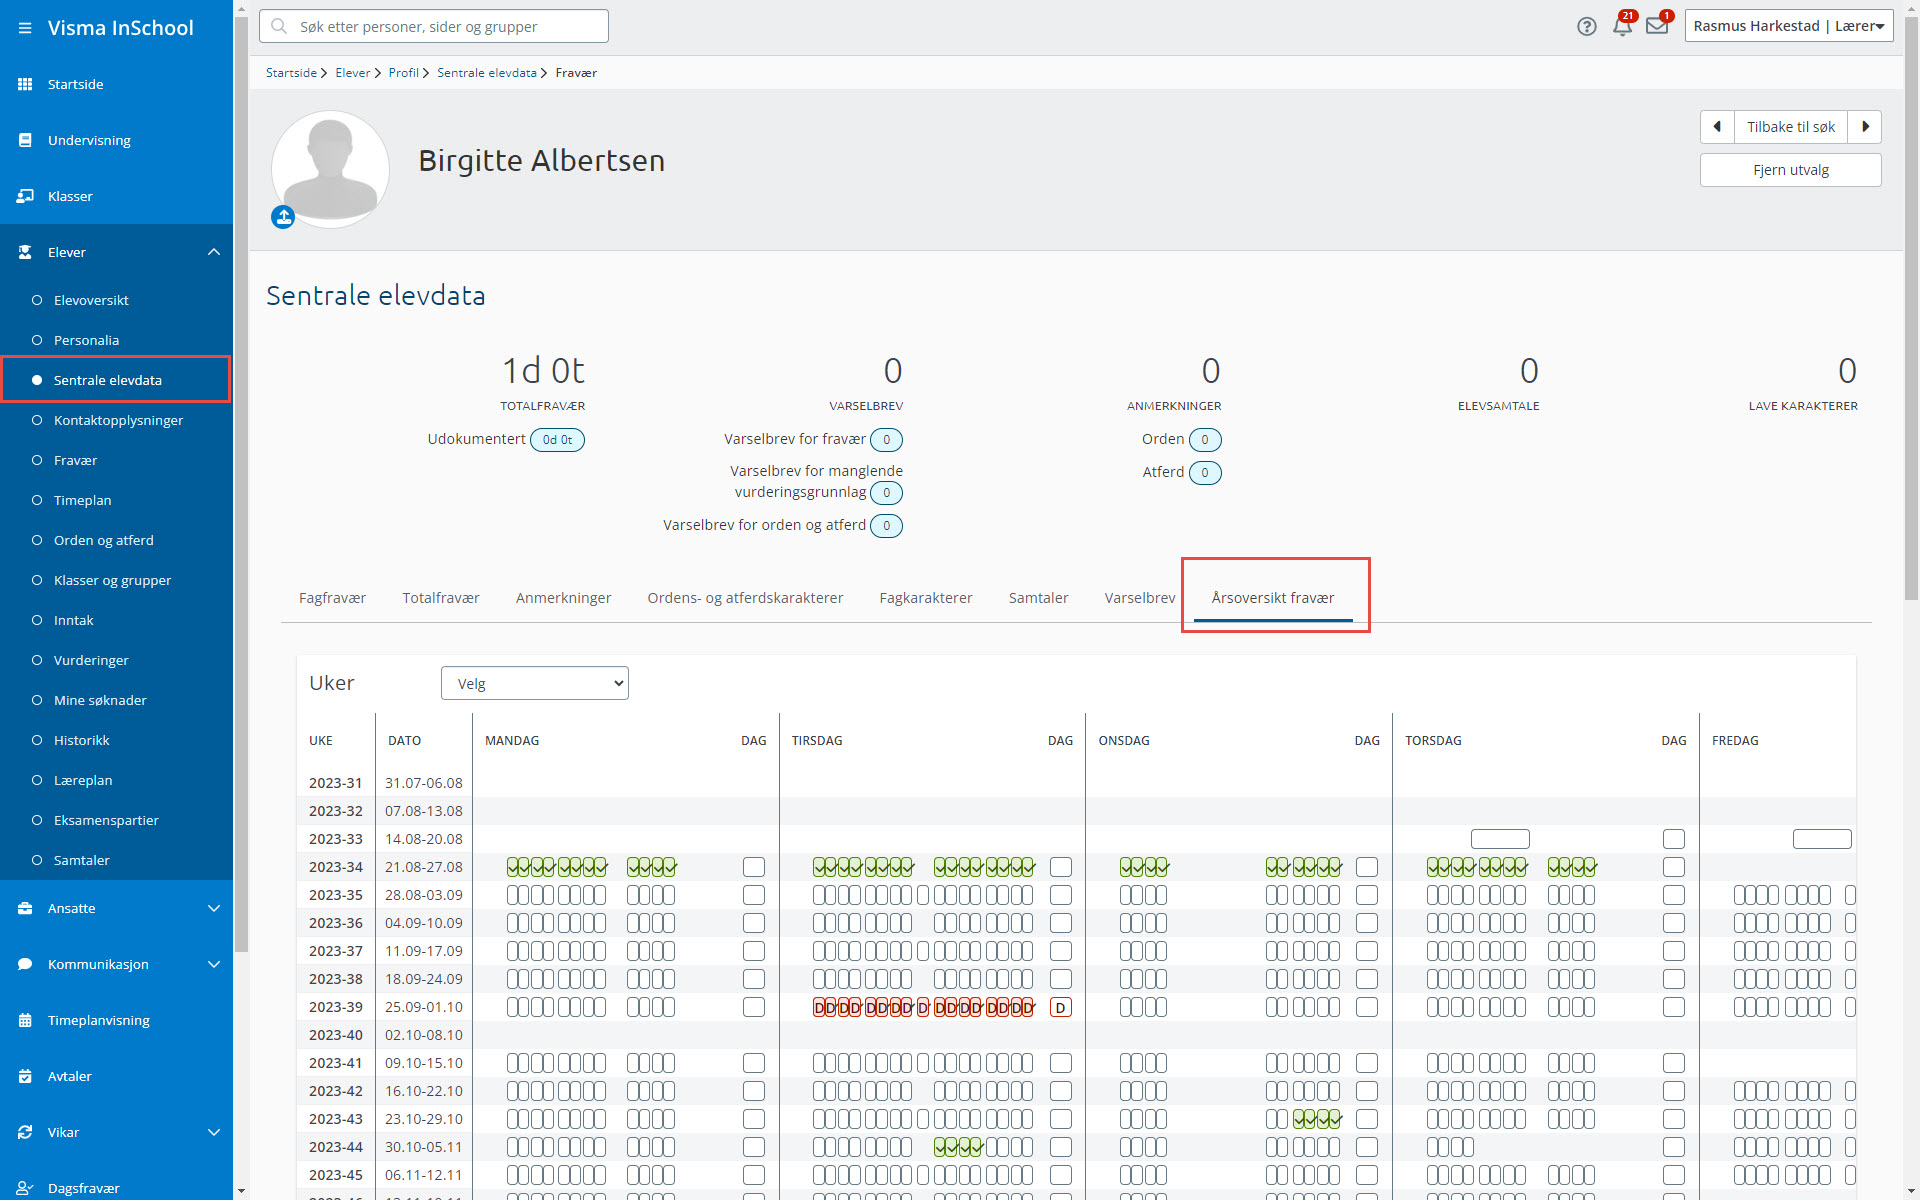Click the Atferd count badge

(x=1205, y=473)
